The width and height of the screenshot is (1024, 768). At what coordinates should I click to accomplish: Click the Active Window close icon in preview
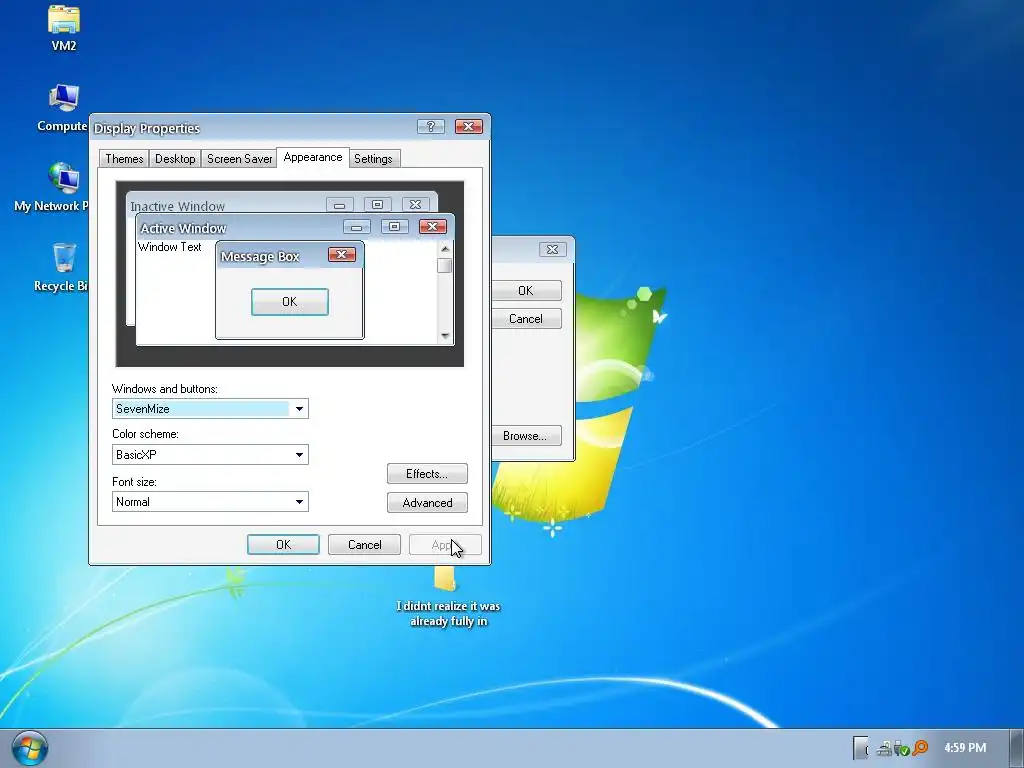(x=432, y=227)
